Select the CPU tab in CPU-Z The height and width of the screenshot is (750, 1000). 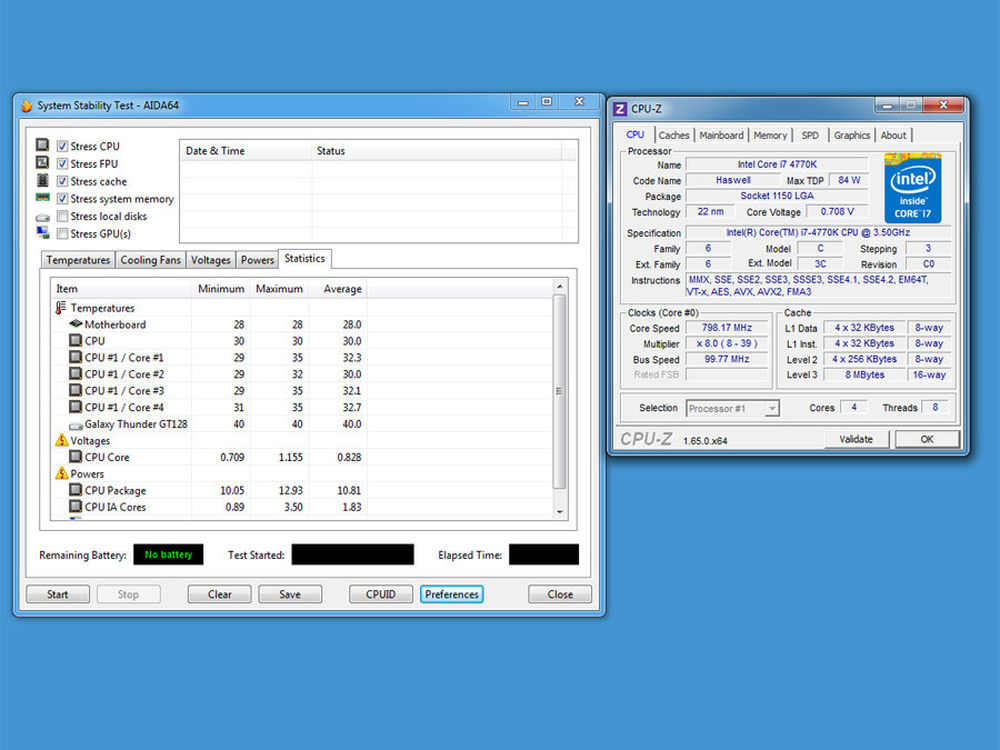pos(635,135)
